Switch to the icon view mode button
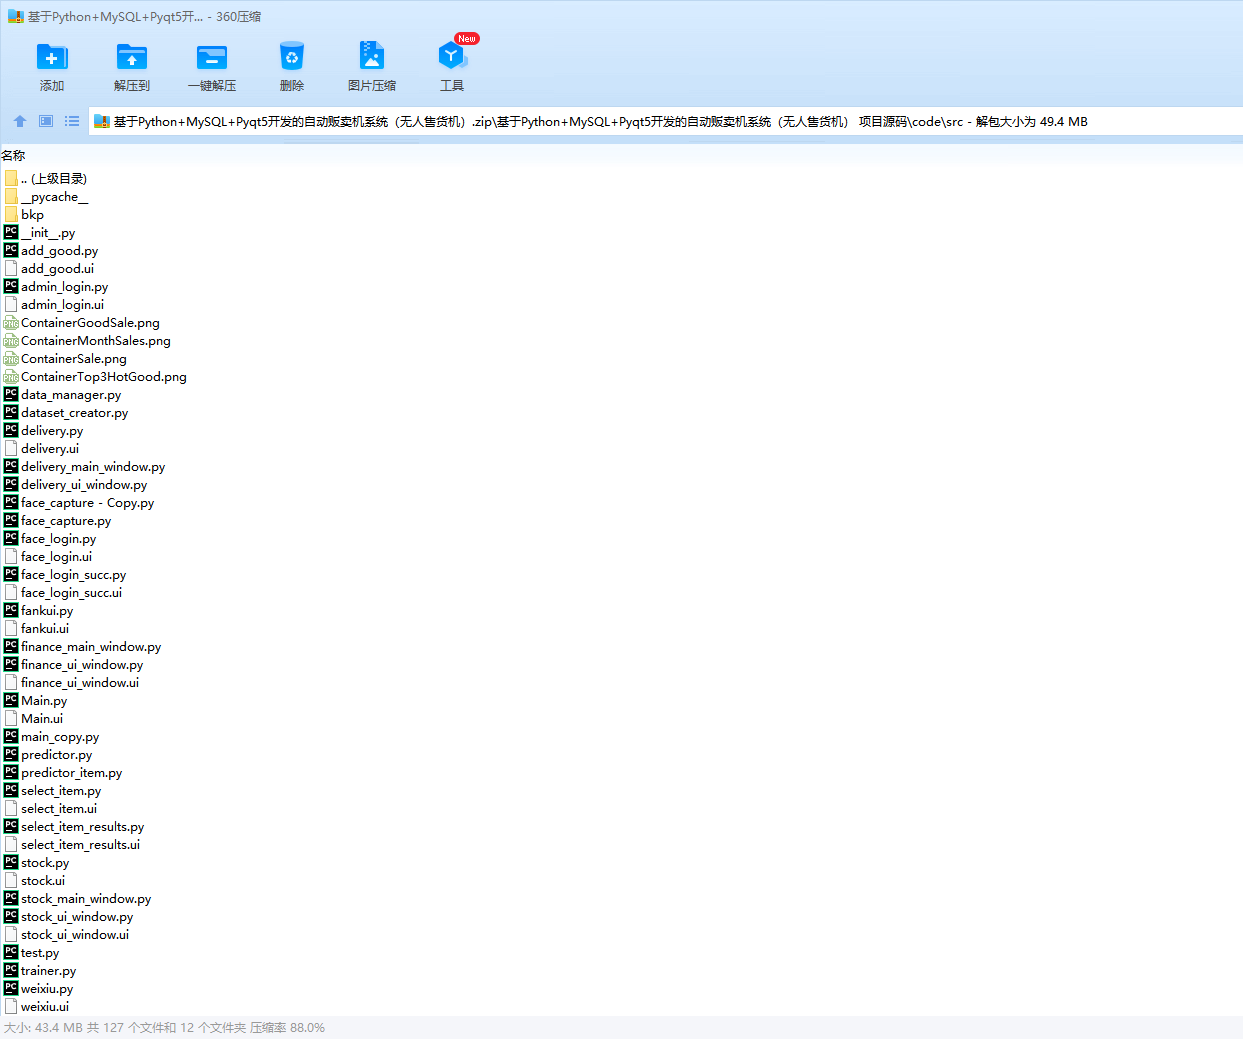The width and height of the screenshot is (1243, 1039). click(x=46, y=121)
